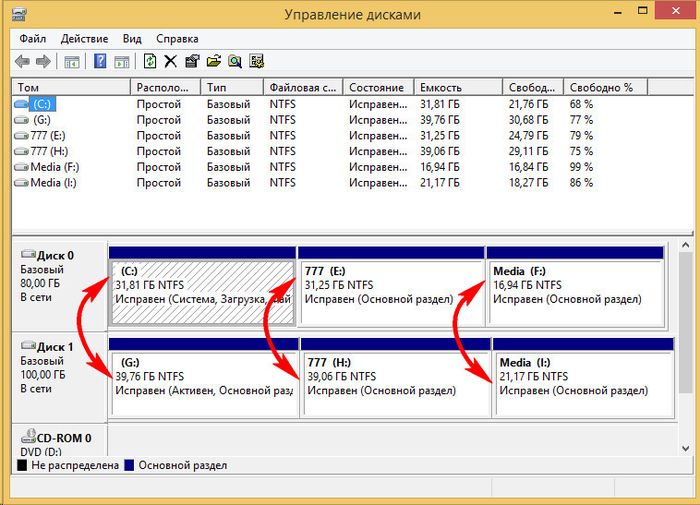Click the drive icon of Media (I:) row
This screenshot has width=700, height=505.
21,183
